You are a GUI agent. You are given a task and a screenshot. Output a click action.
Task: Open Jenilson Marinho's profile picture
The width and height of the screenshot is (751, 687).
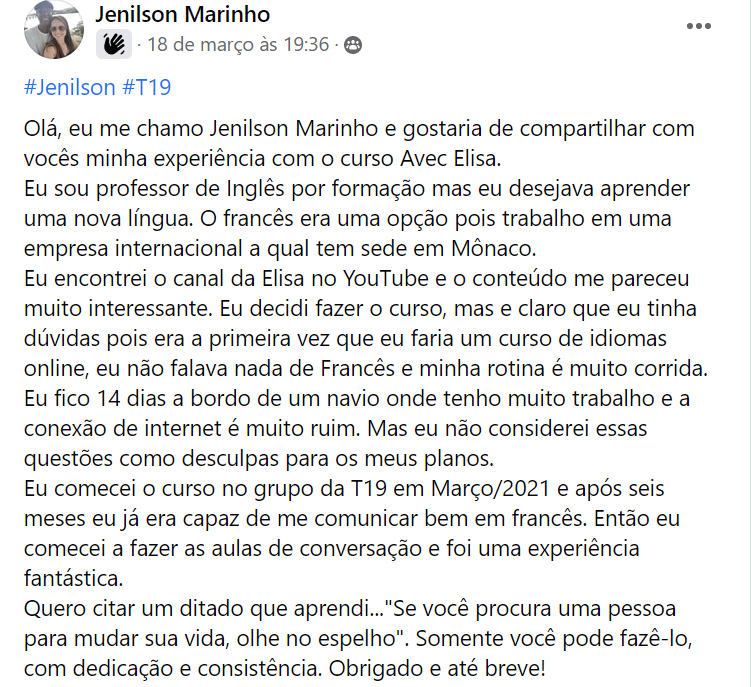[x=53, y=29]
